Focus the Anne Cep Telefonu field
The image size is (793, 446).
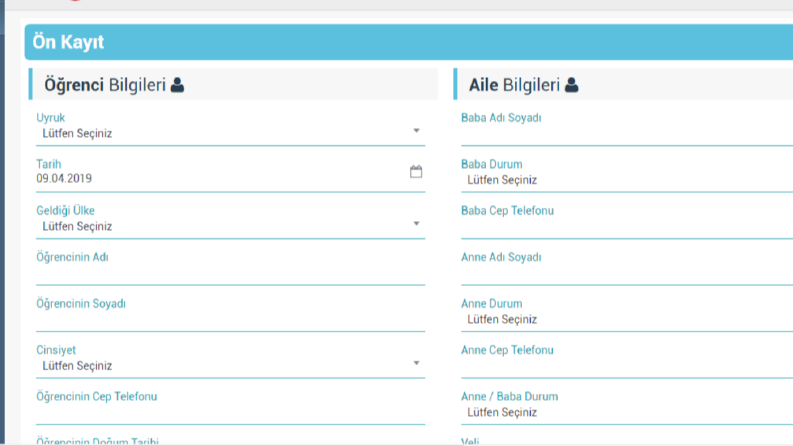pos(627,367)
